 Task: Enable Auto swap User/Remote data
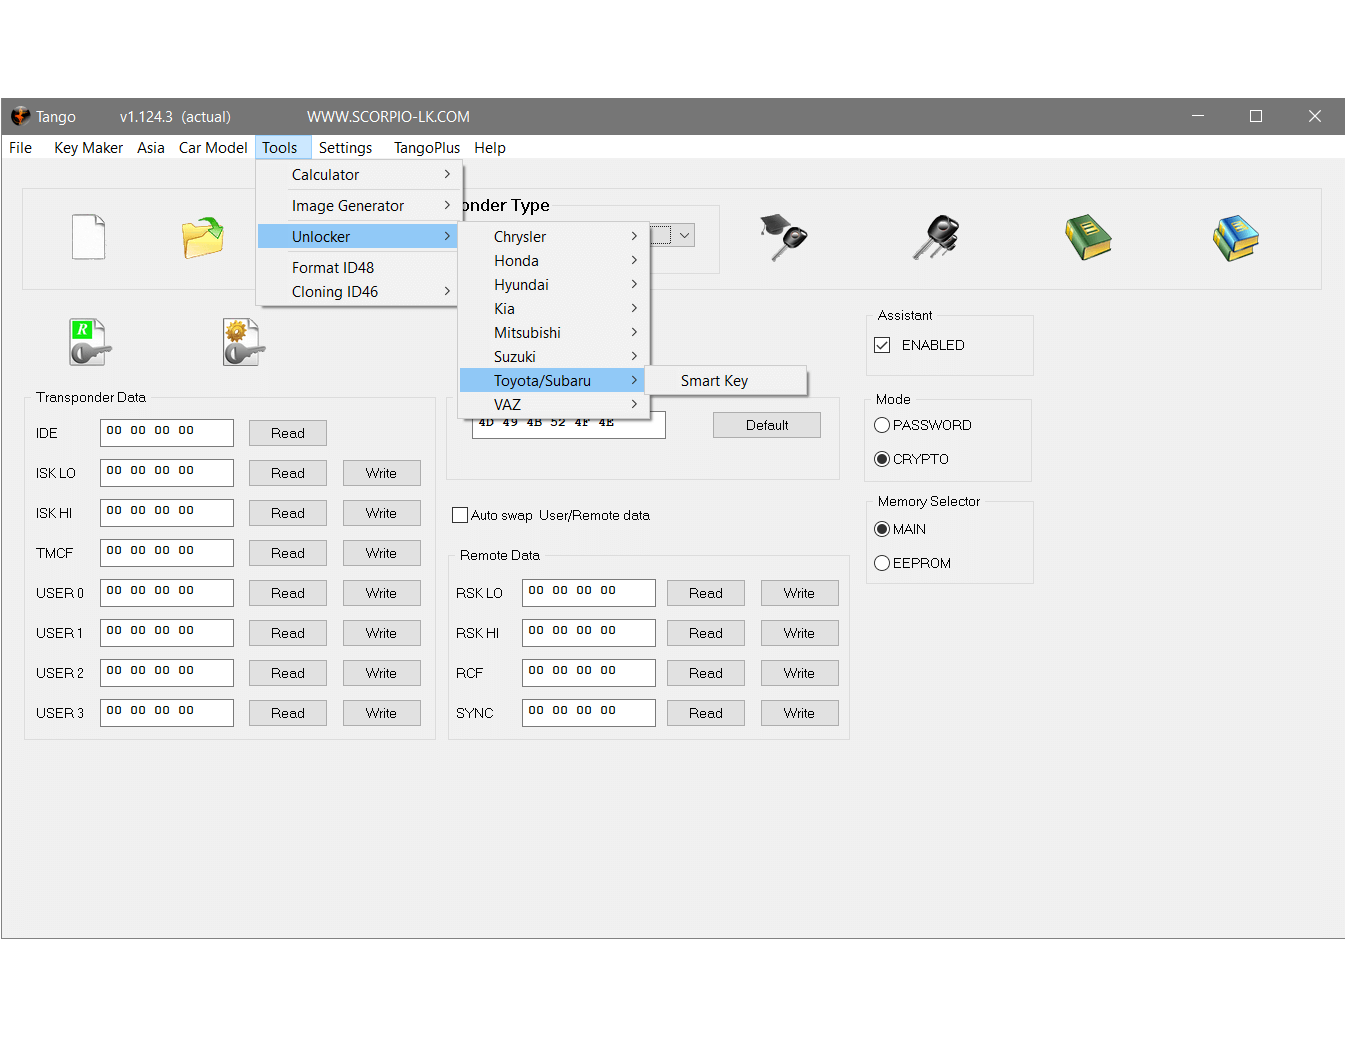(460, 515)
